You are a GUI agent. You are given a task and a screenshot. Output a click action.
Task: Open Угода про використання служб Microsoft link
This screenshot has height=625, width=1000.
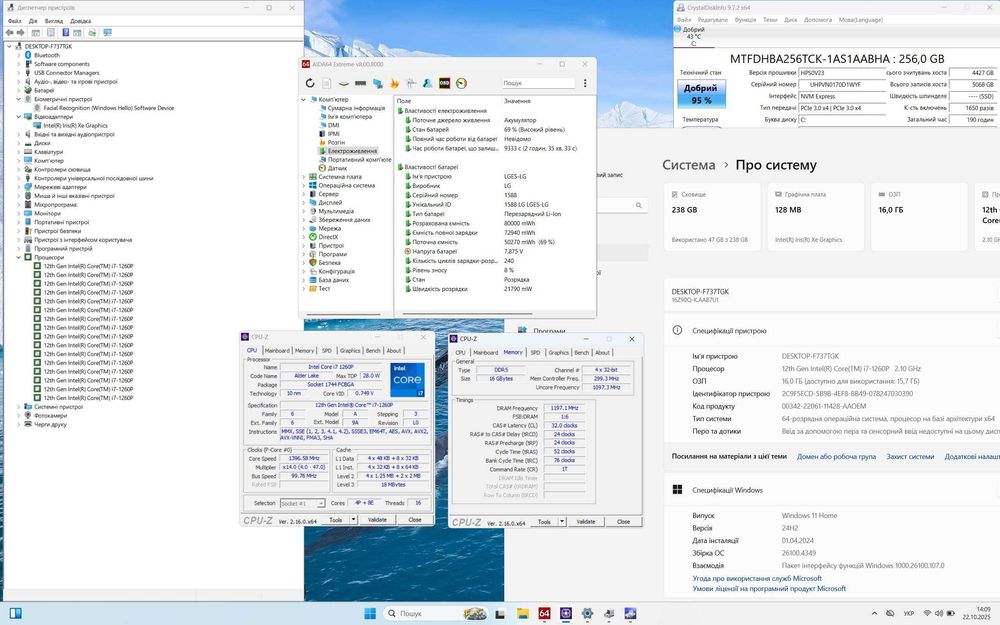757,578
